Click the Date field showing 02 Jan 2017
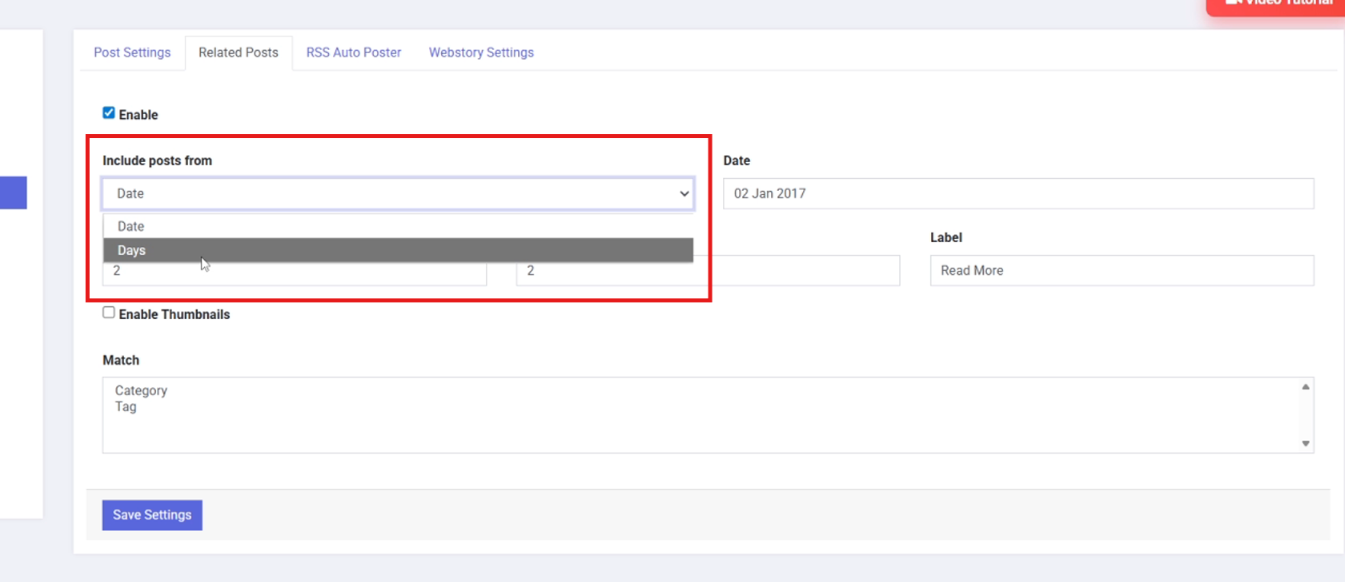The width and height of the screenshot is (1345, 582). 1017,193
